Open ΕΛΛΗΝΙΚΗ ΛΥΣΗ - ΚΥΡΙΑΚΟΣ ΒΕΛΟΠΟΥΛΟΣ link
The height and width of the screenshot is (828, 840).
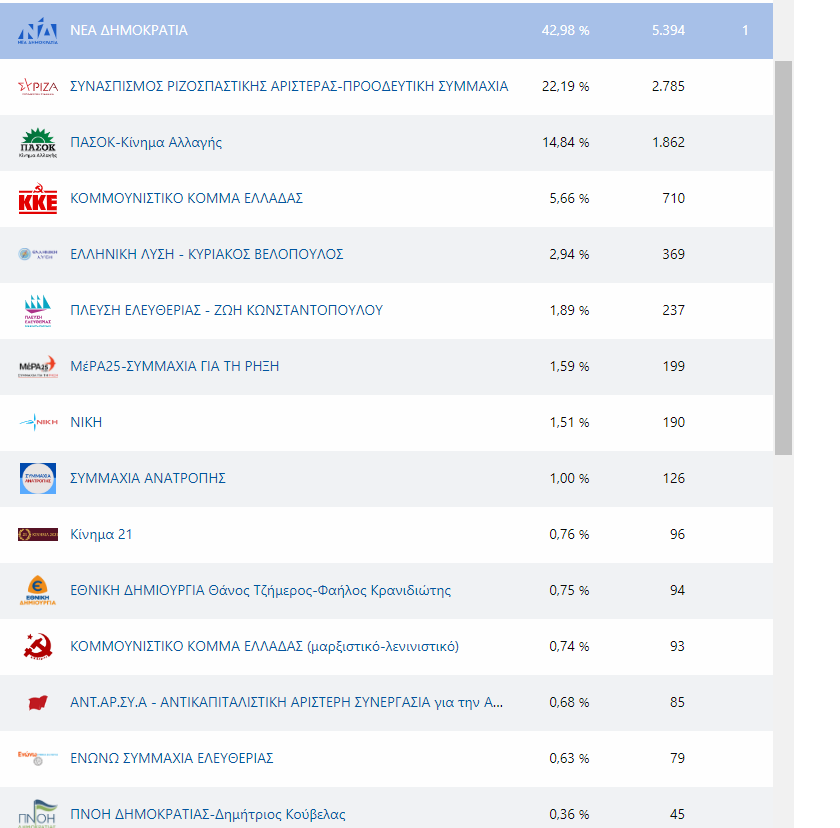pos(206,255)
